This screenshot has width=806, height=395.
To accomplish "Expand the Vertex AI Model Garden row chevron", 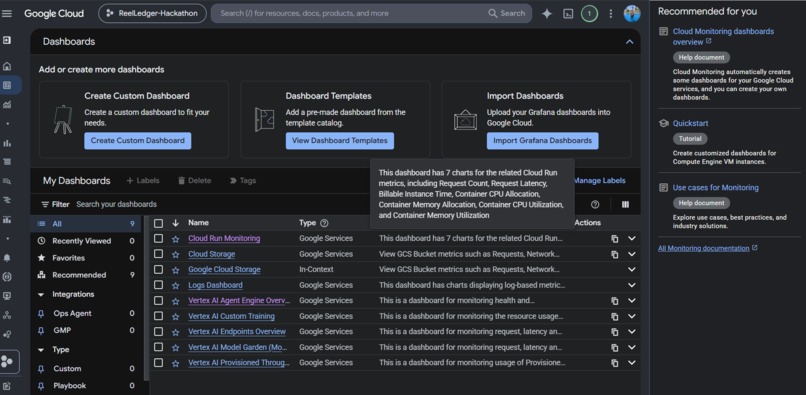I will (632, 347).
